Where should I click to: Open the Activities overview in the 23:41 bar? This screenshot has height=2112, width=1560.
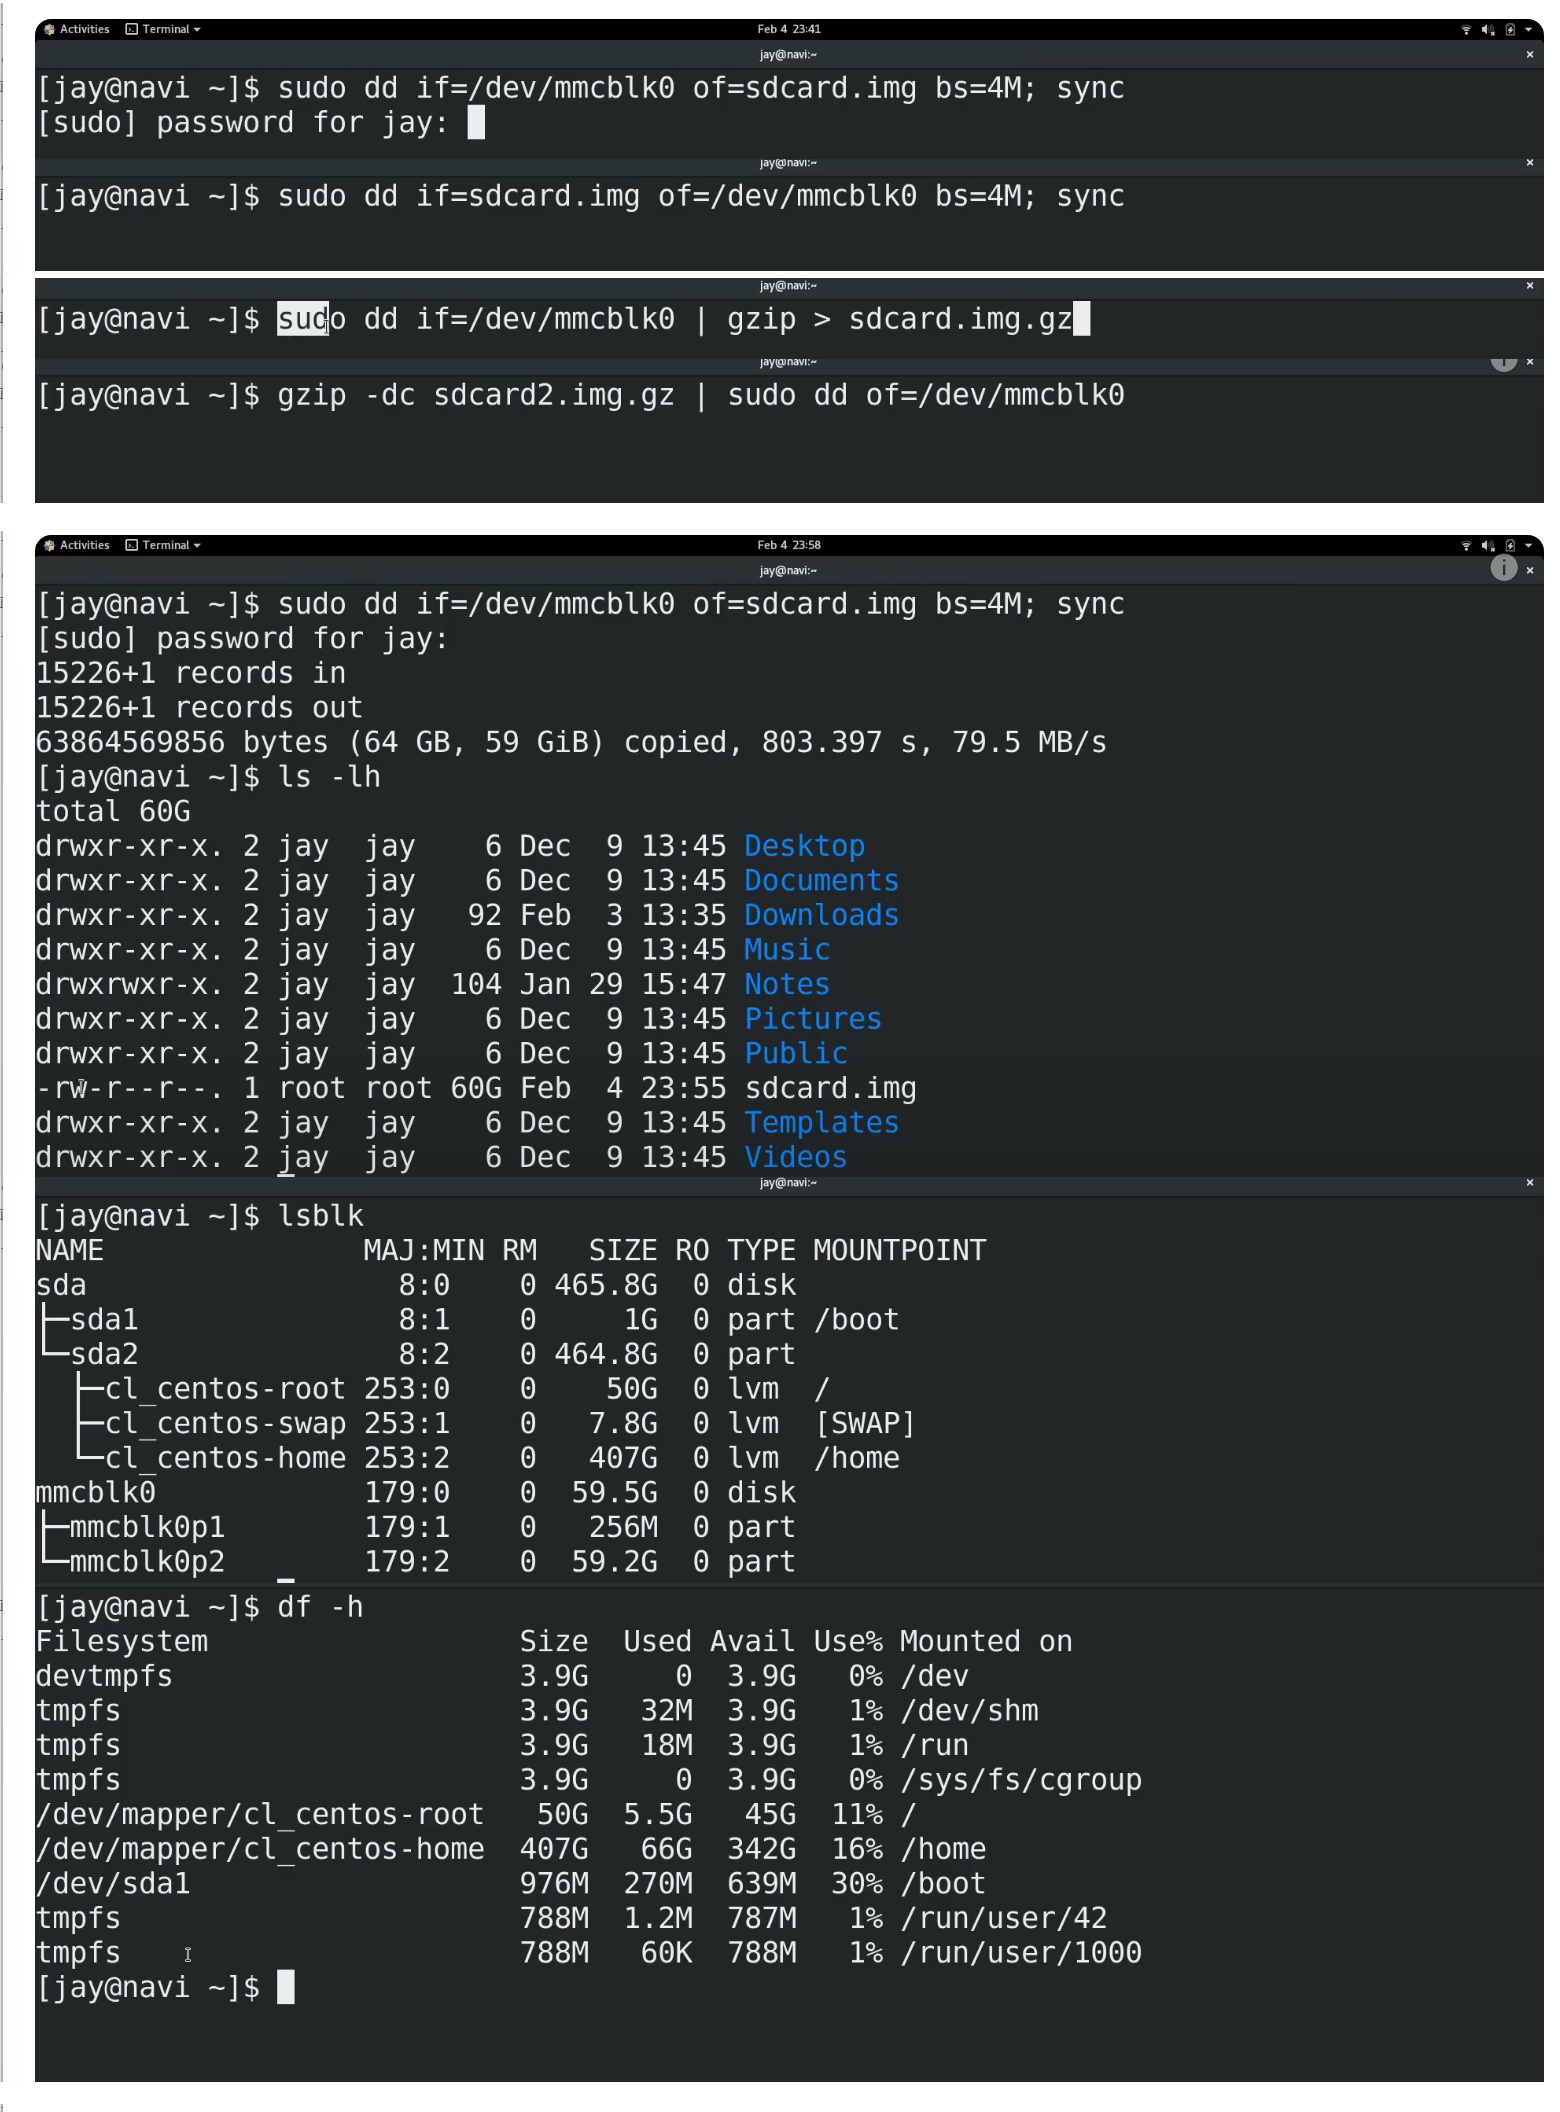[x=78, y=30]
